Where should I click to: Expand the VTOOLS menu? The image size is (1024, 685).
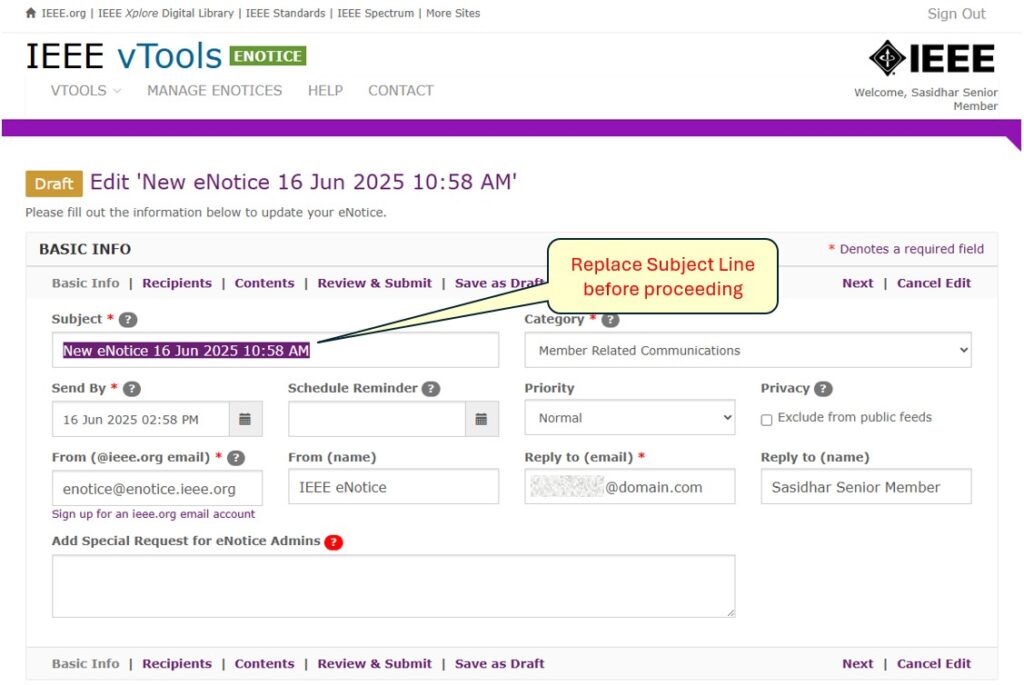click(86, 91)
